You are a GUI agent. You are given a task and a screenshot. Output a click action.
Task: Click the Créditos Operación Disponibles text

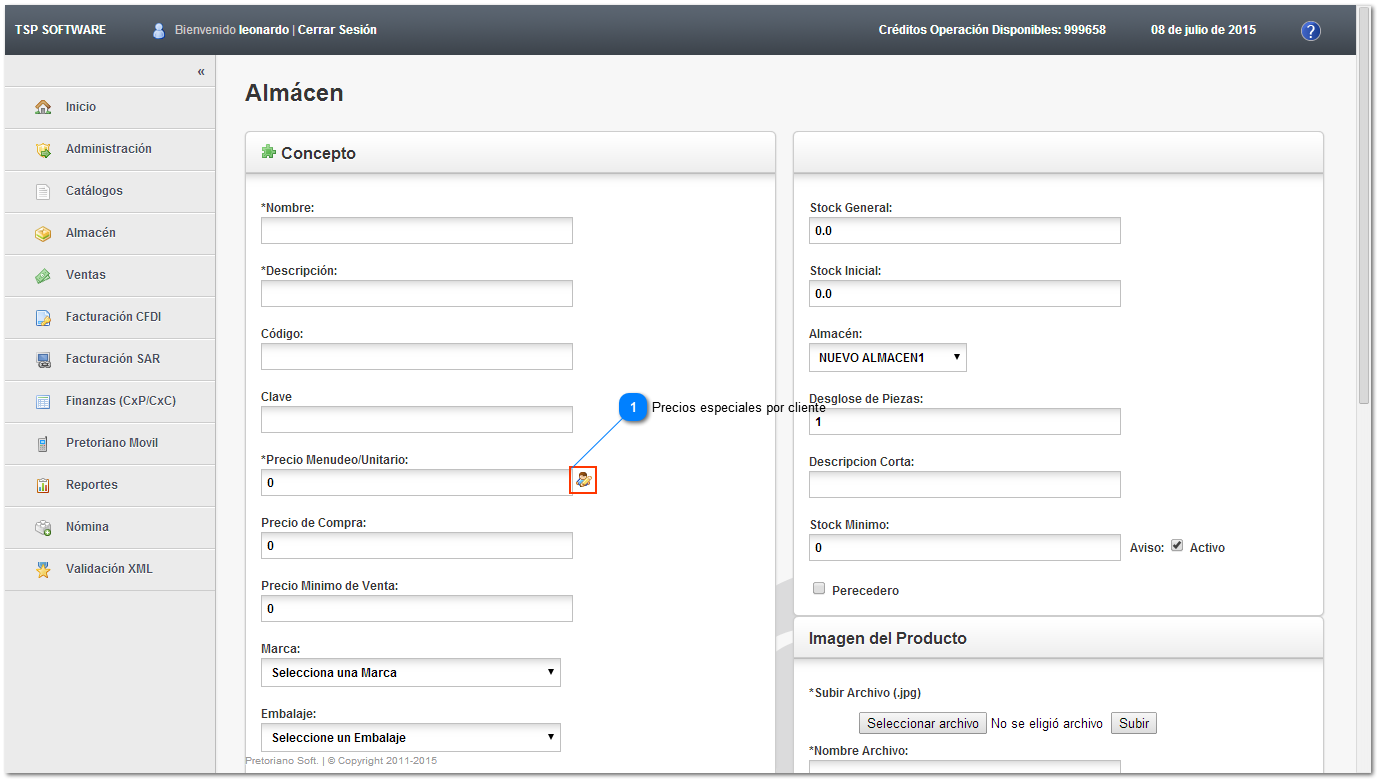coord(992,30)
